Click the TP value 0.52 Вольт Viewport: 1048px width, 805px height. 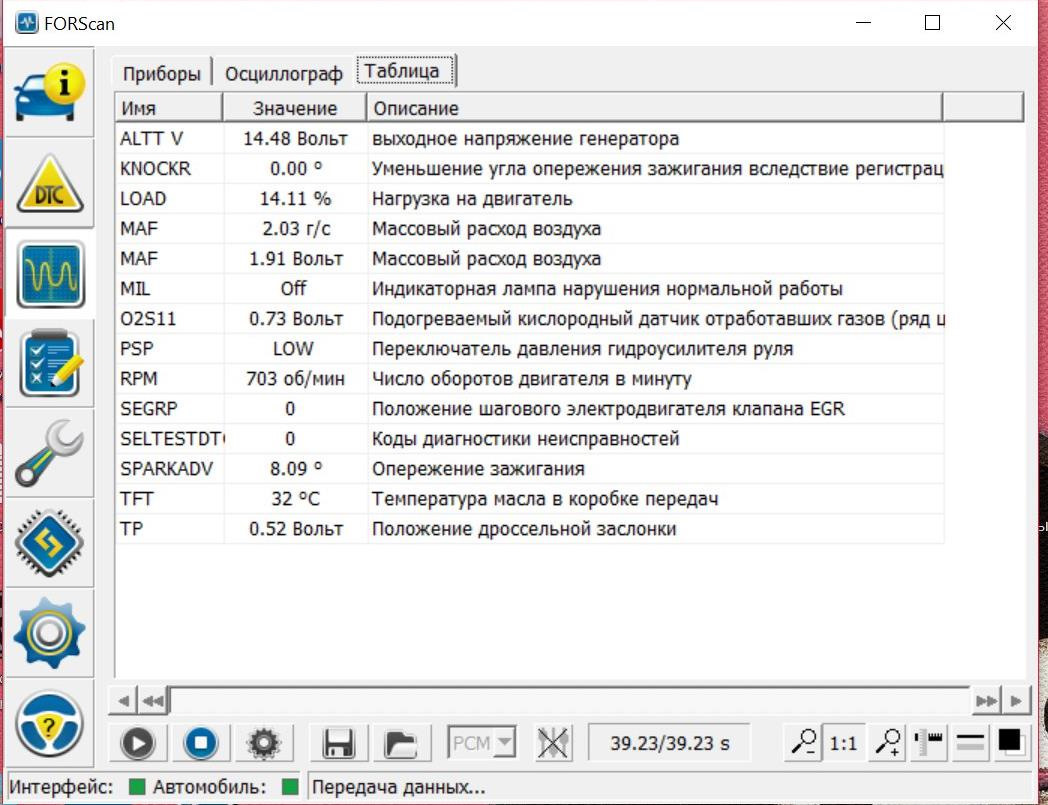point(296,529)
